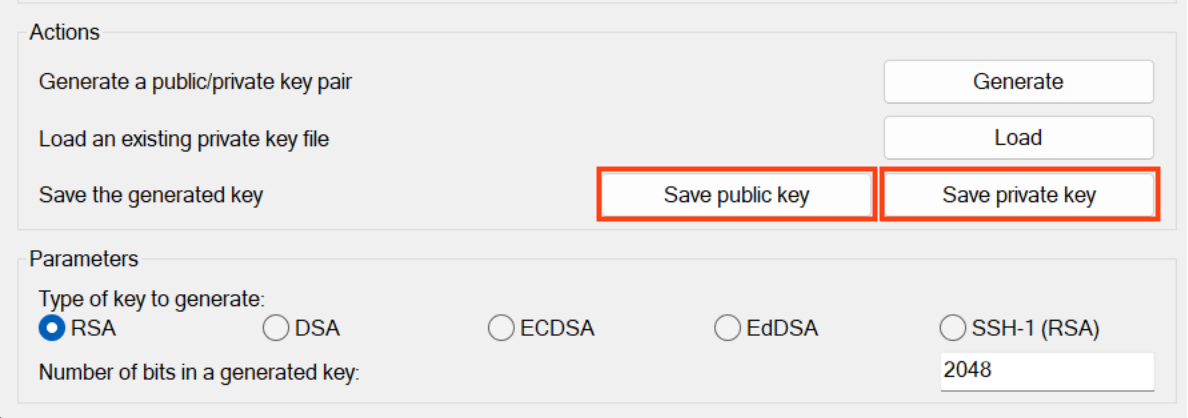The width and height of the screenshot is (1188, 418).
Task: Choose the DSA radio circle
Action: tap(275, 328)
